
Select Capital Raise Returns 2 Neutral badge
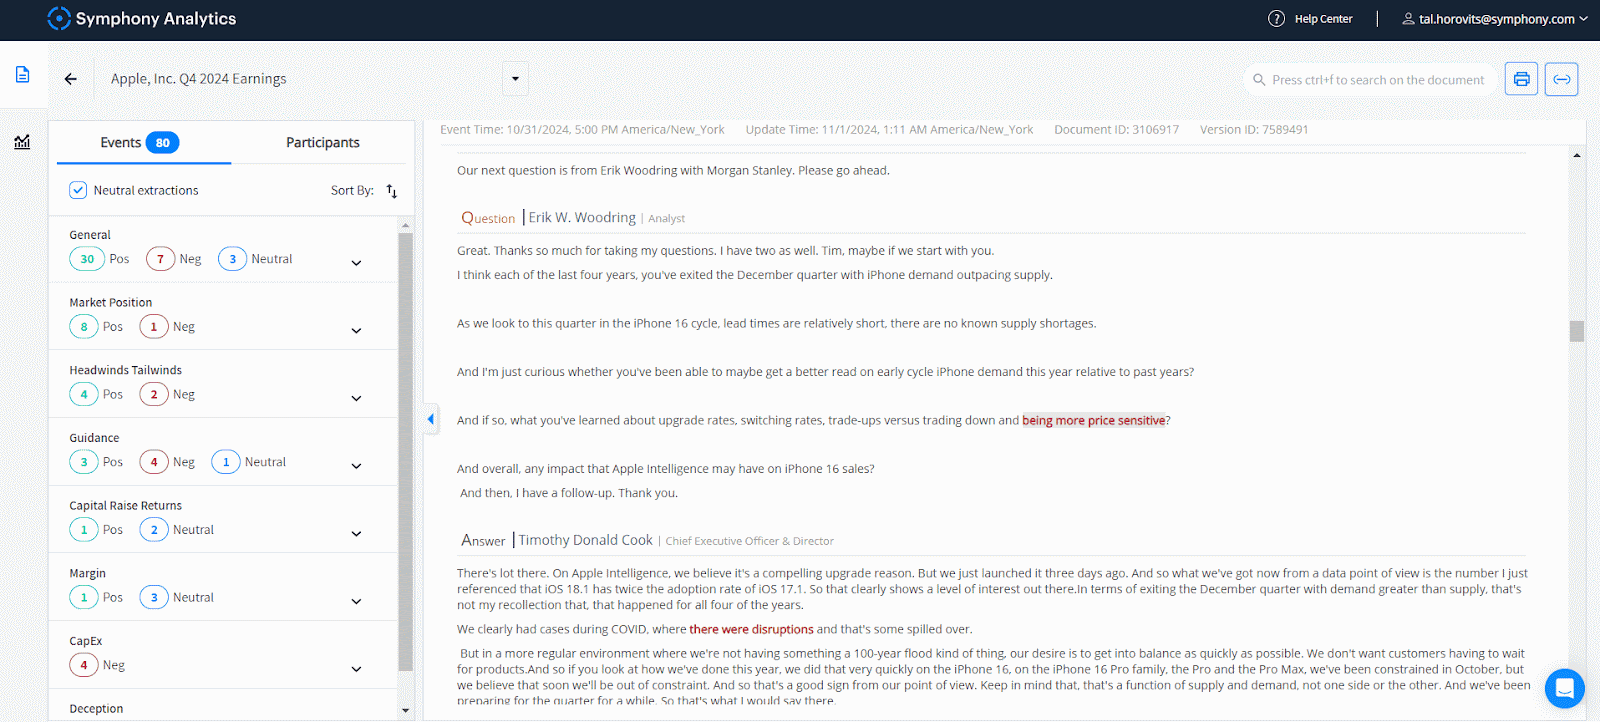pos(154,530)
